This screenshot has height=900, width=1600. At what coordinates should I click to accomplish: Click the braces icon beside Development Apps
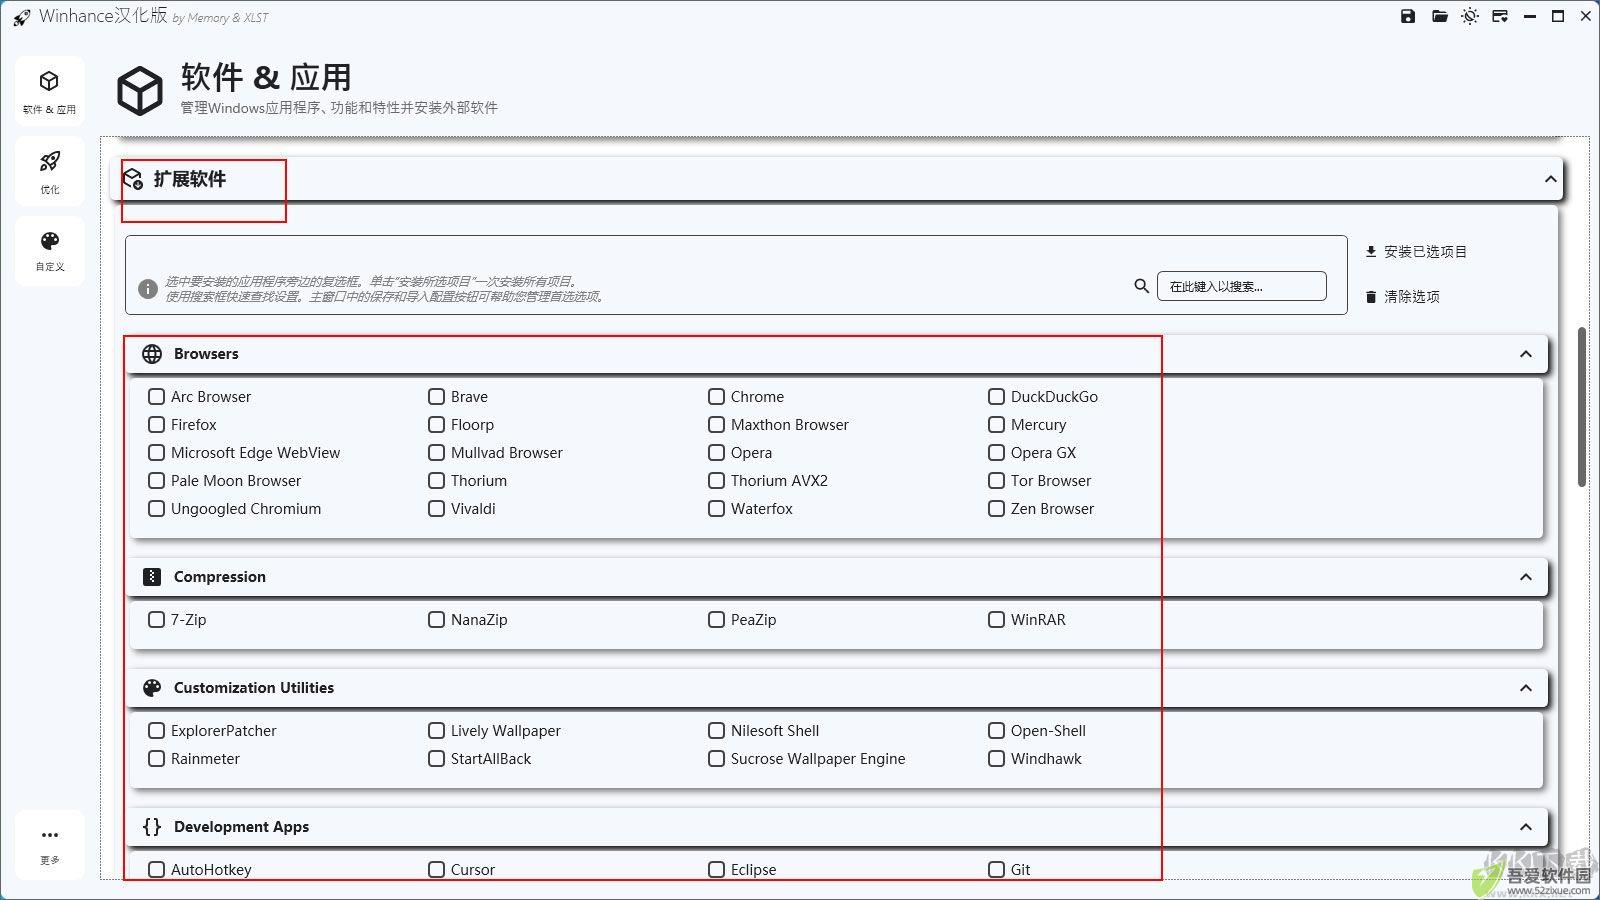(x=152, y=827)
